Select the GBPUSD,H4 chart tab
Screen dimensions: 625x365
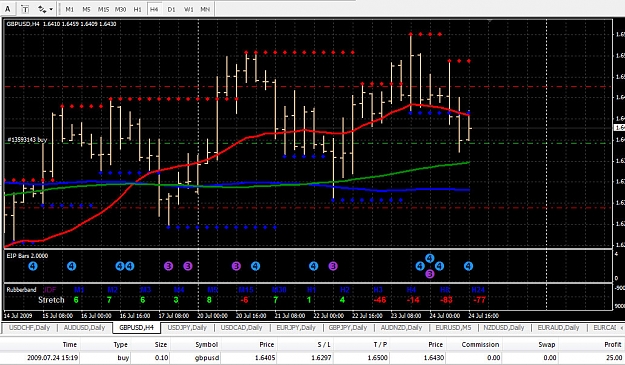tap(136, 328)
